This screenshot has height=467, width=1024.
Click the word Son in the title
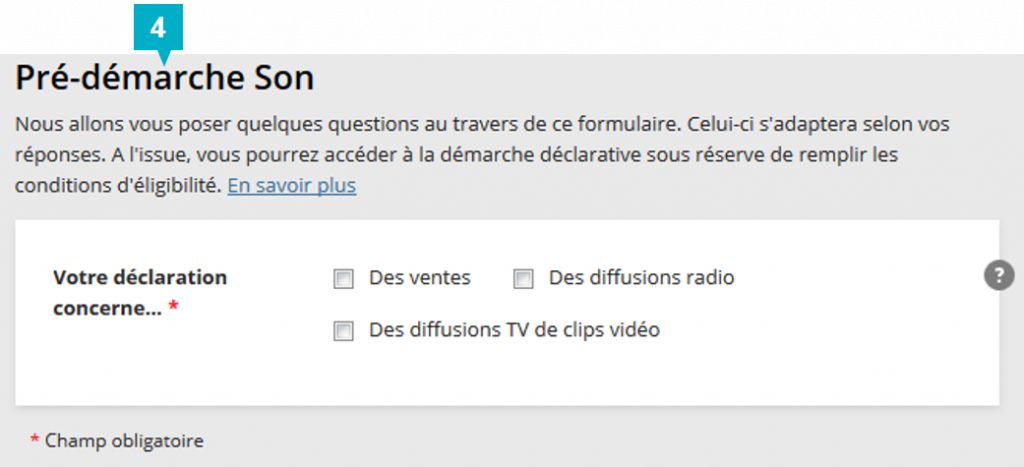(281, 78)
